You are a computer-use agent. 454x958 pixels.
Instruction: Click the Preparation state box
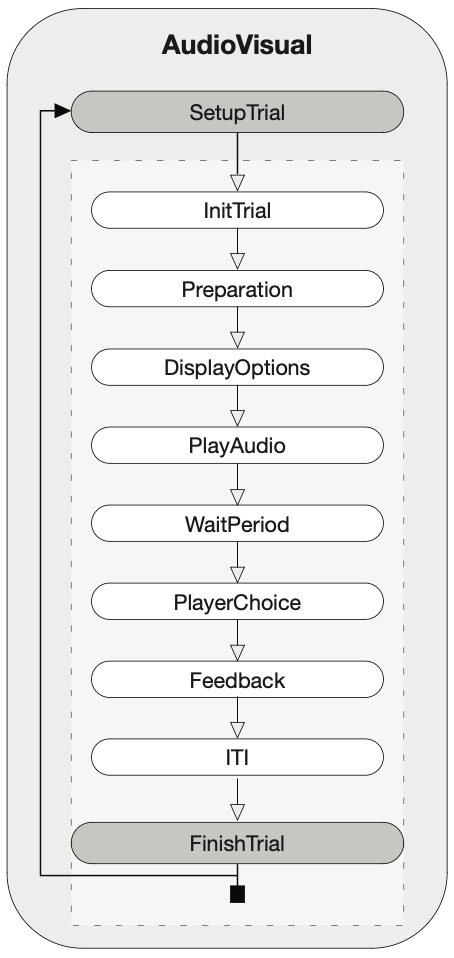click(x=237, y=288)
